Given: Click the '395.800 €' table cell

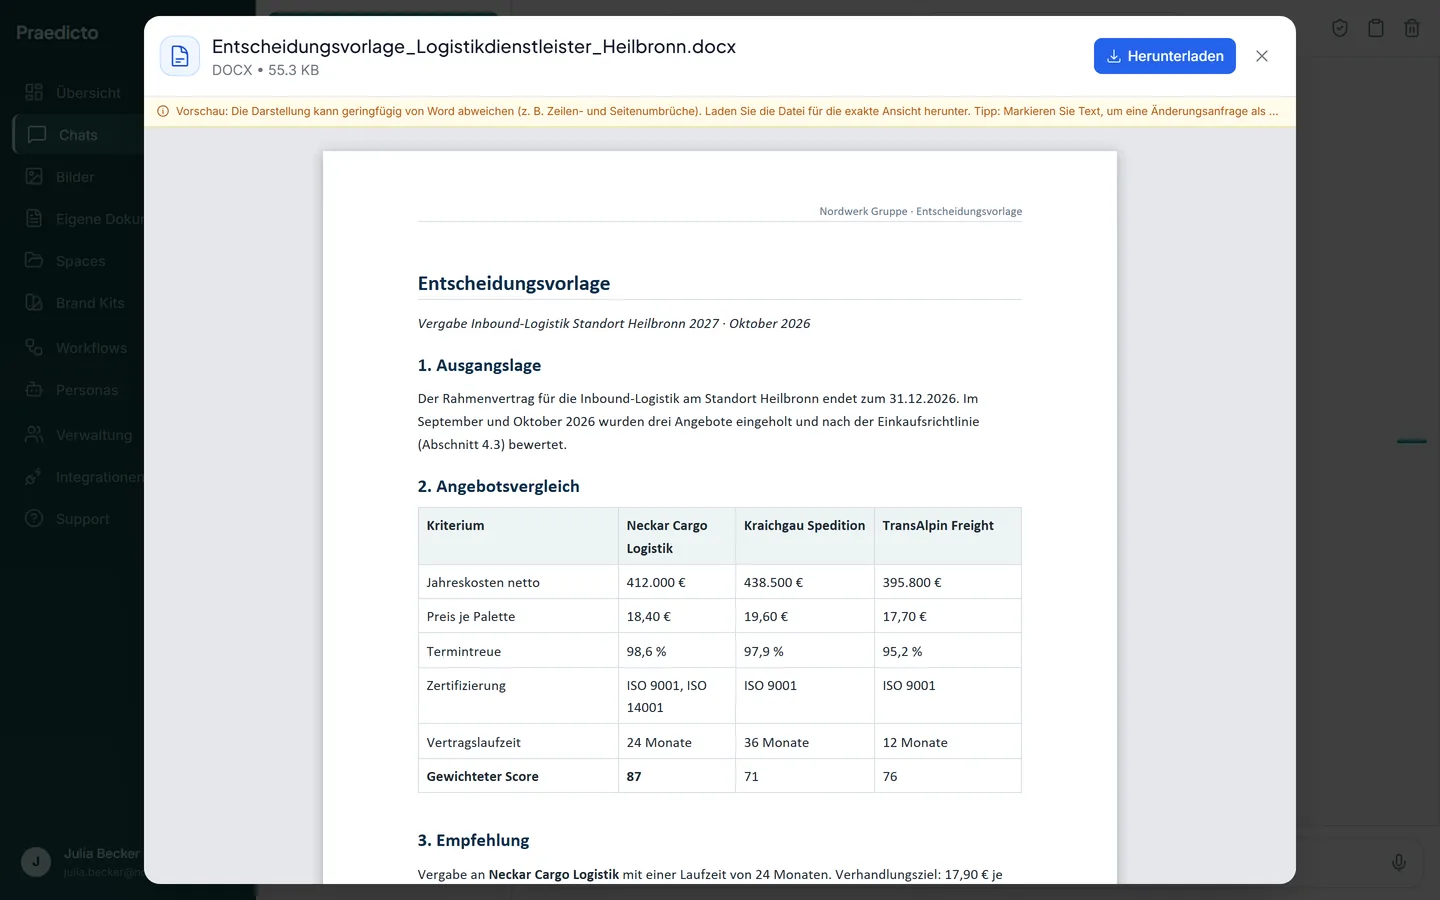Looking at the screenshot, I should tap(947, 582).
